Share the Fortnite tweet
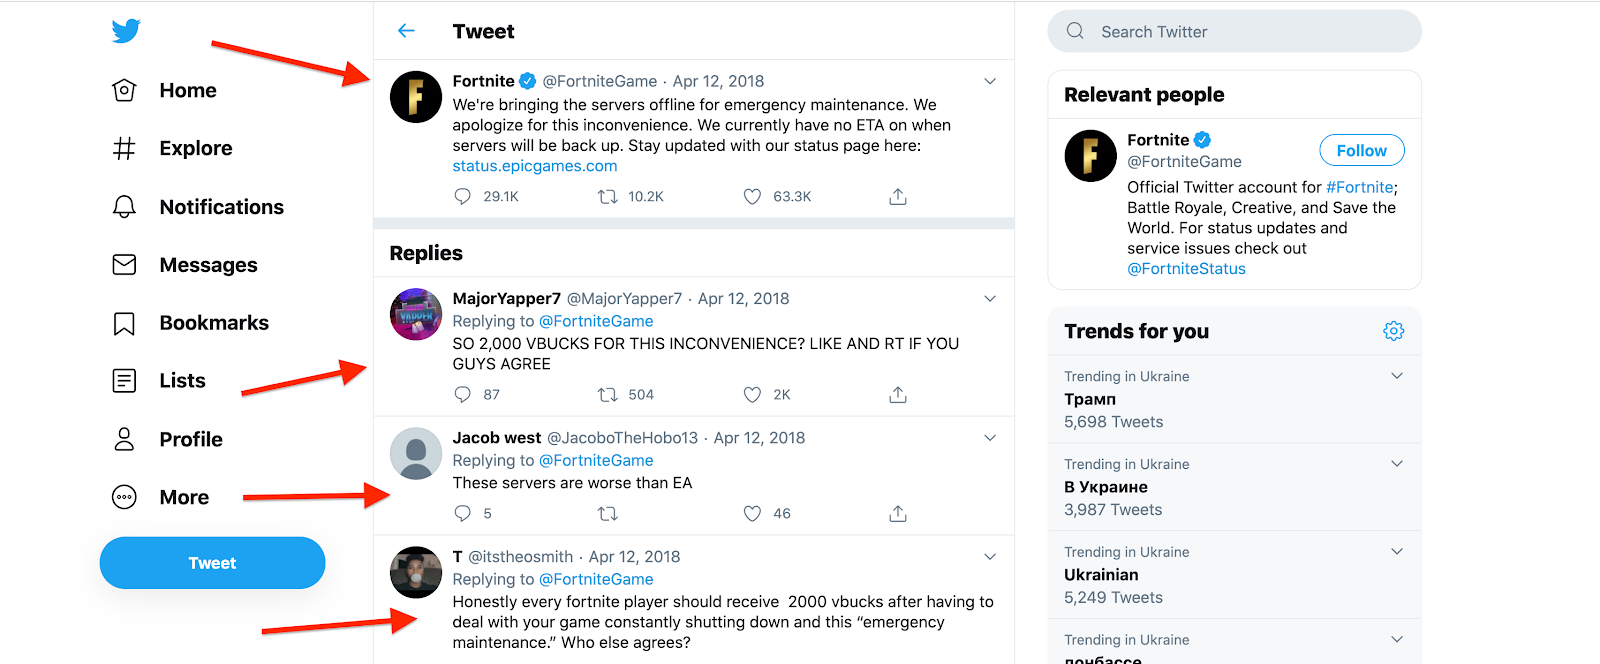 (898, 197)
